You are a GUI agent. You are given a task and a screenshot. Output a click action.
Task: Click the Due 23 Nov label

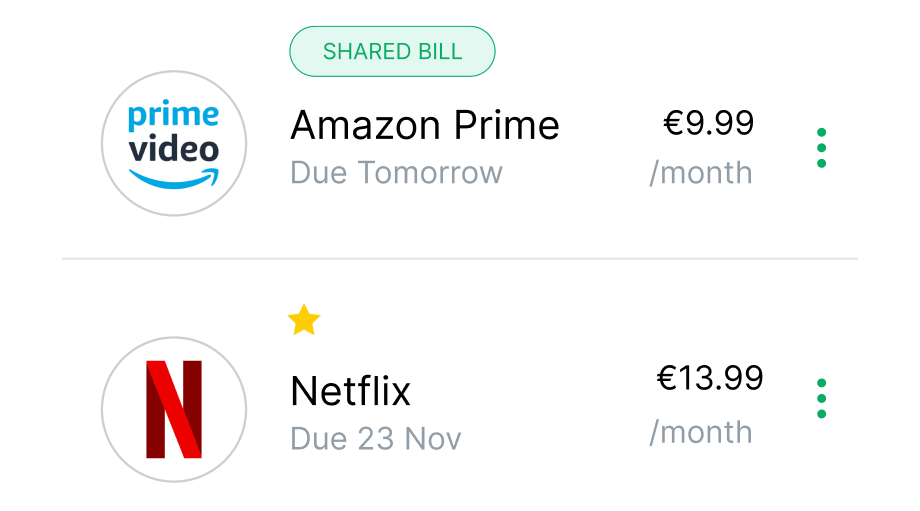[x=375, y=439]
